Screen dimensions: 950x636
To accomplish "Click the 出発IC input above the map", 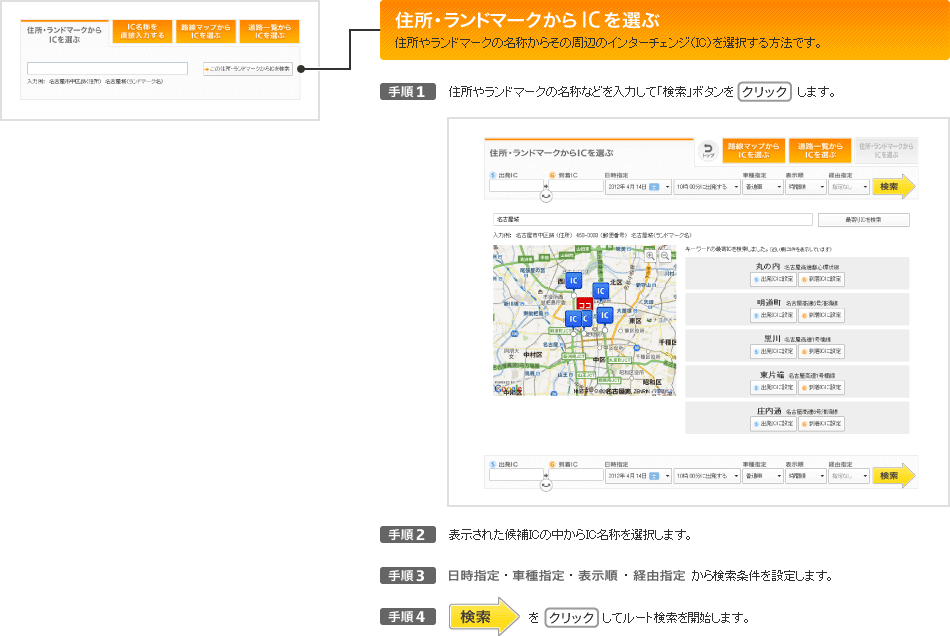I will click(x=516, y=186).
